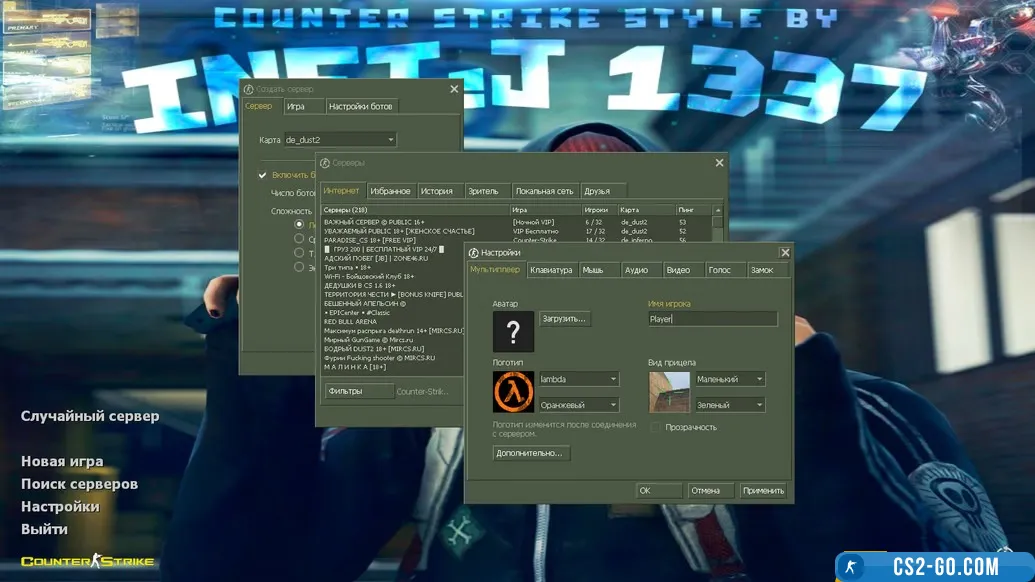Image resolution: width=1035 pixels, height=582 pixels.
Task: Close the Настройки settings window
Action: (x=785, y=253)
